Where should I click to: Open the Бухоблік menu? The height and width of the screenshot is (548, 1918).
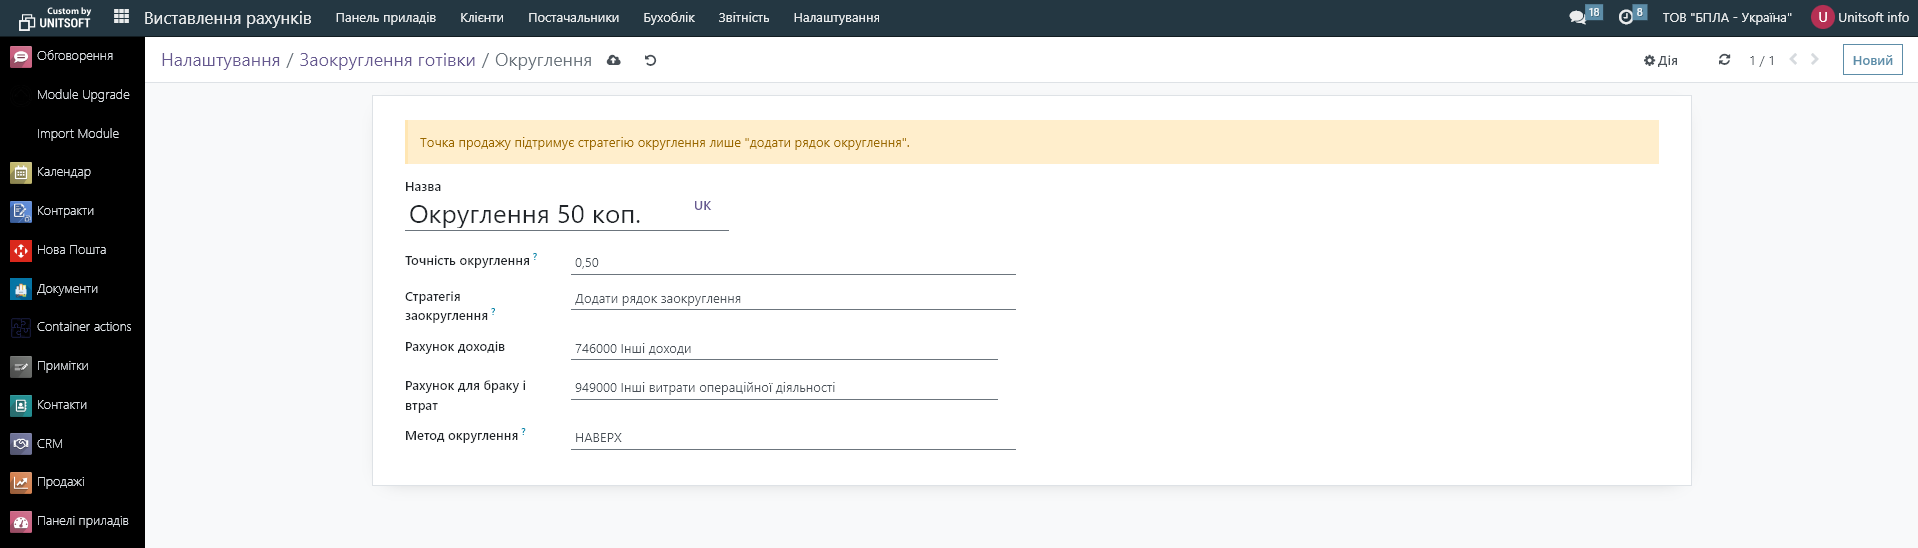[668, 18]
